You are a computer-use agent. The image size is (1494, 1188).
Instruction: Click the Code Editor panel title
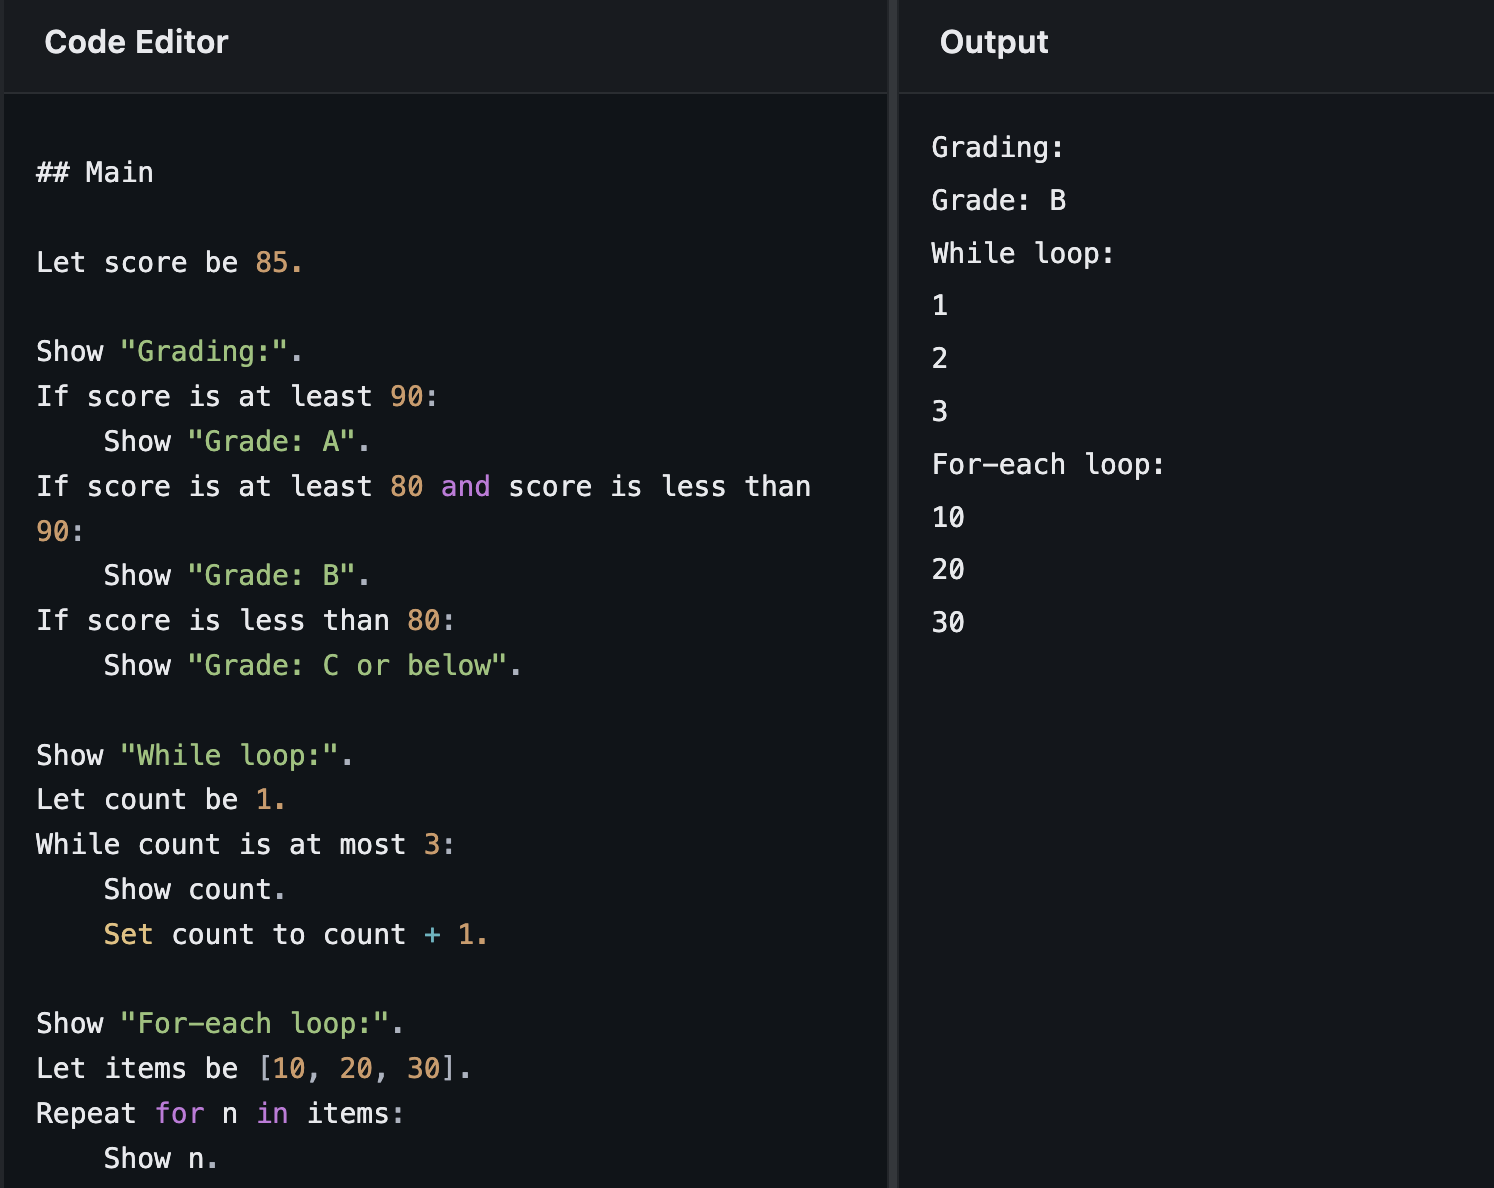click(x=136, y=42)
